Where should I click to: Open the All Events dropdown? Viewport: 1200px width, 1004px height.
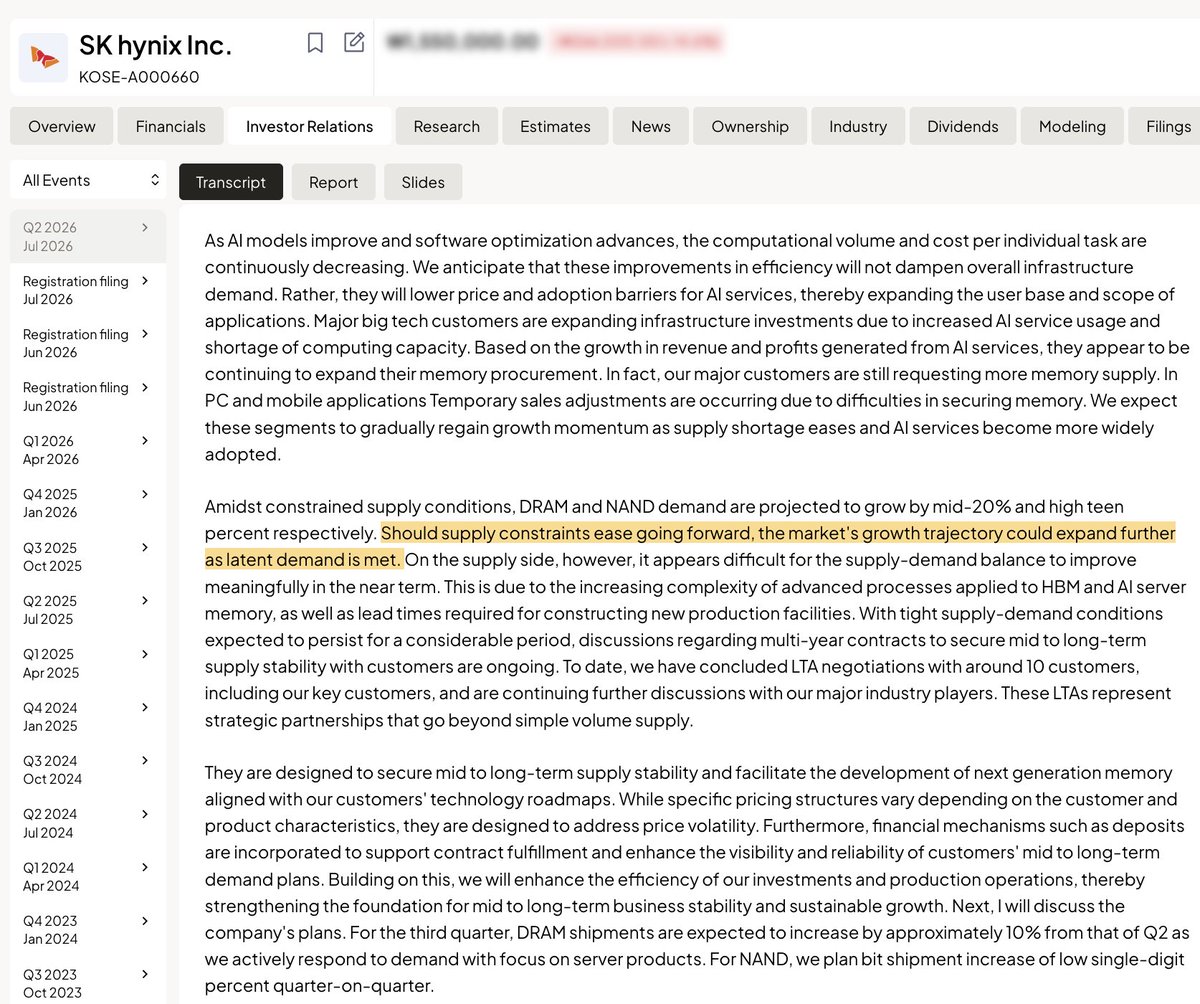[89, 180]
